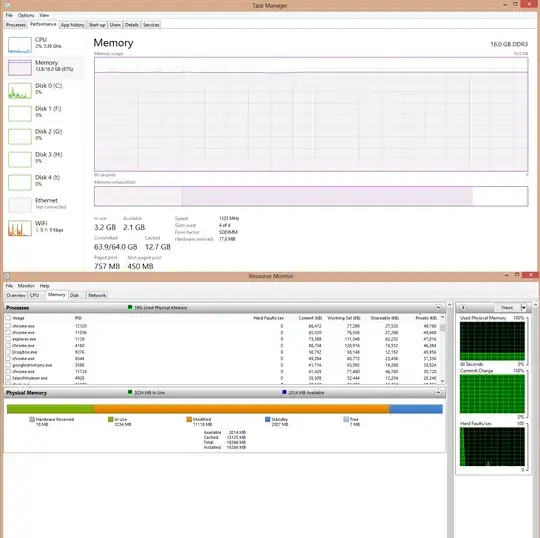This screenshot has height=538, width=540.
Task: Toggle the select-all Image checkbox in header
Action: pos(8,318)
